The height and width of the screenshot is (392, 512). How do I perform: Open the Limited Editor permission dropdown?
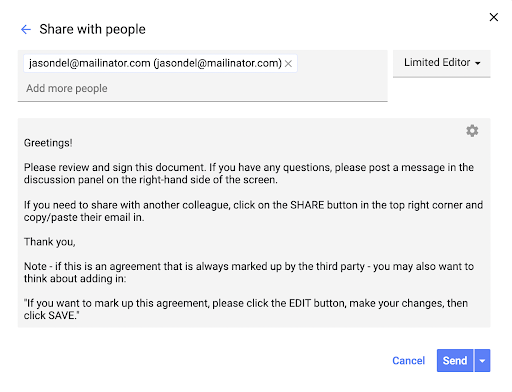pos(442,63)
